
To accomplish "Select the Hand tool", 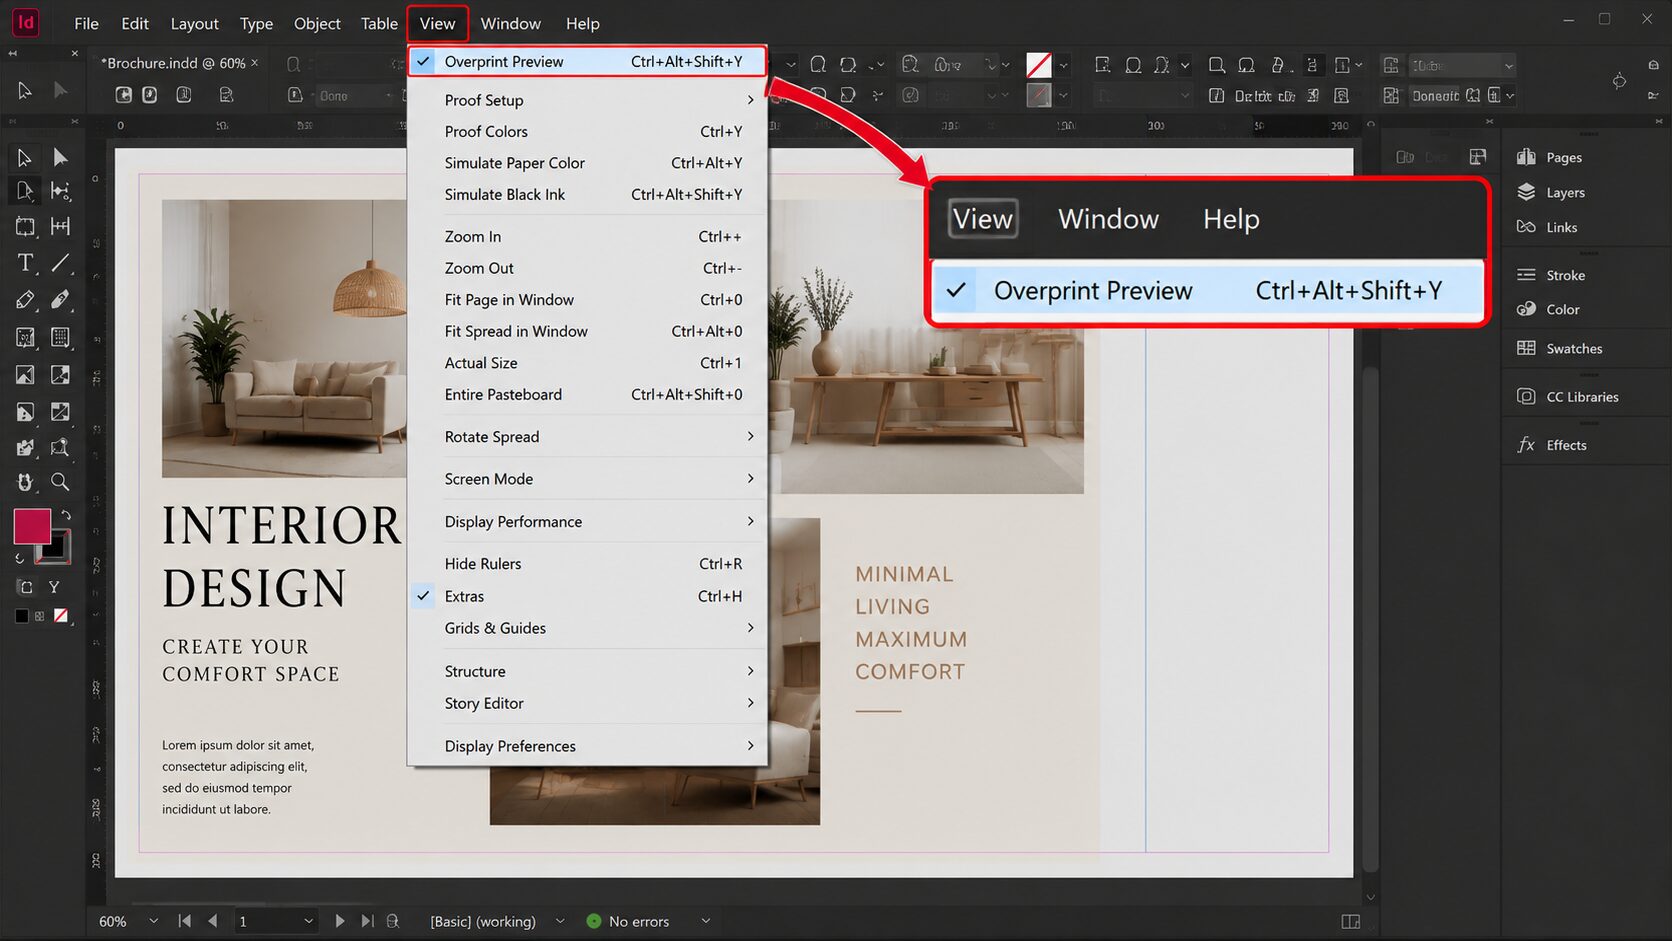I will coord(24,482).
